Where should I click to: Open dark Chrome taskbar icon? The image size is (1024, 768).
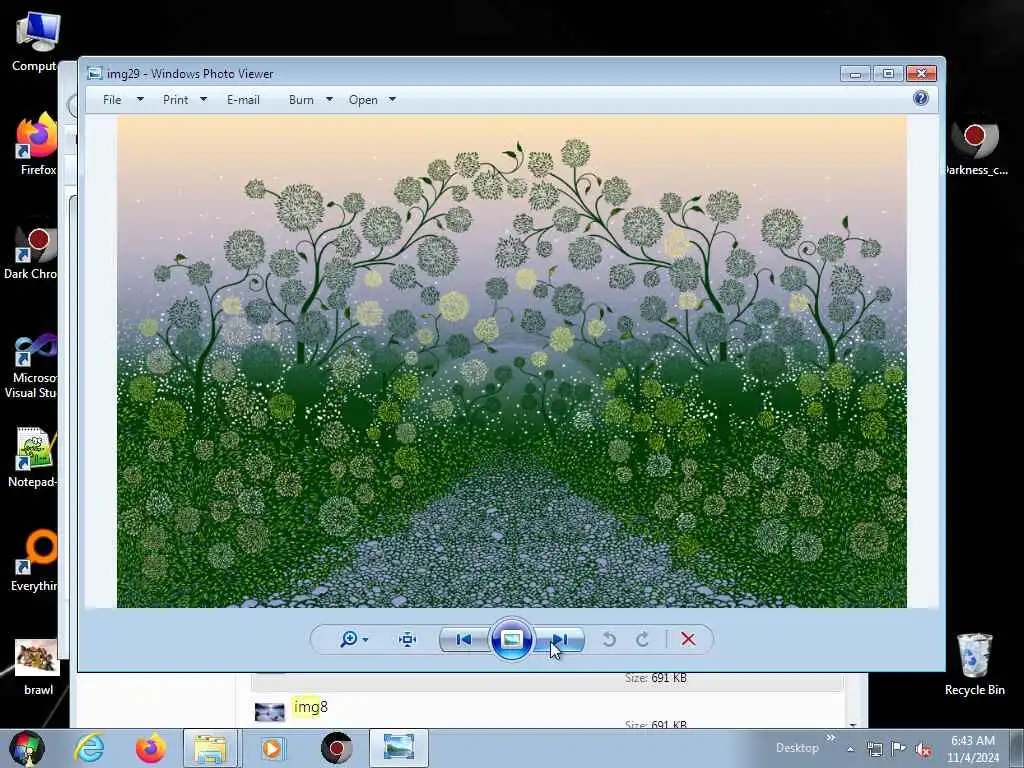(337, 748)
